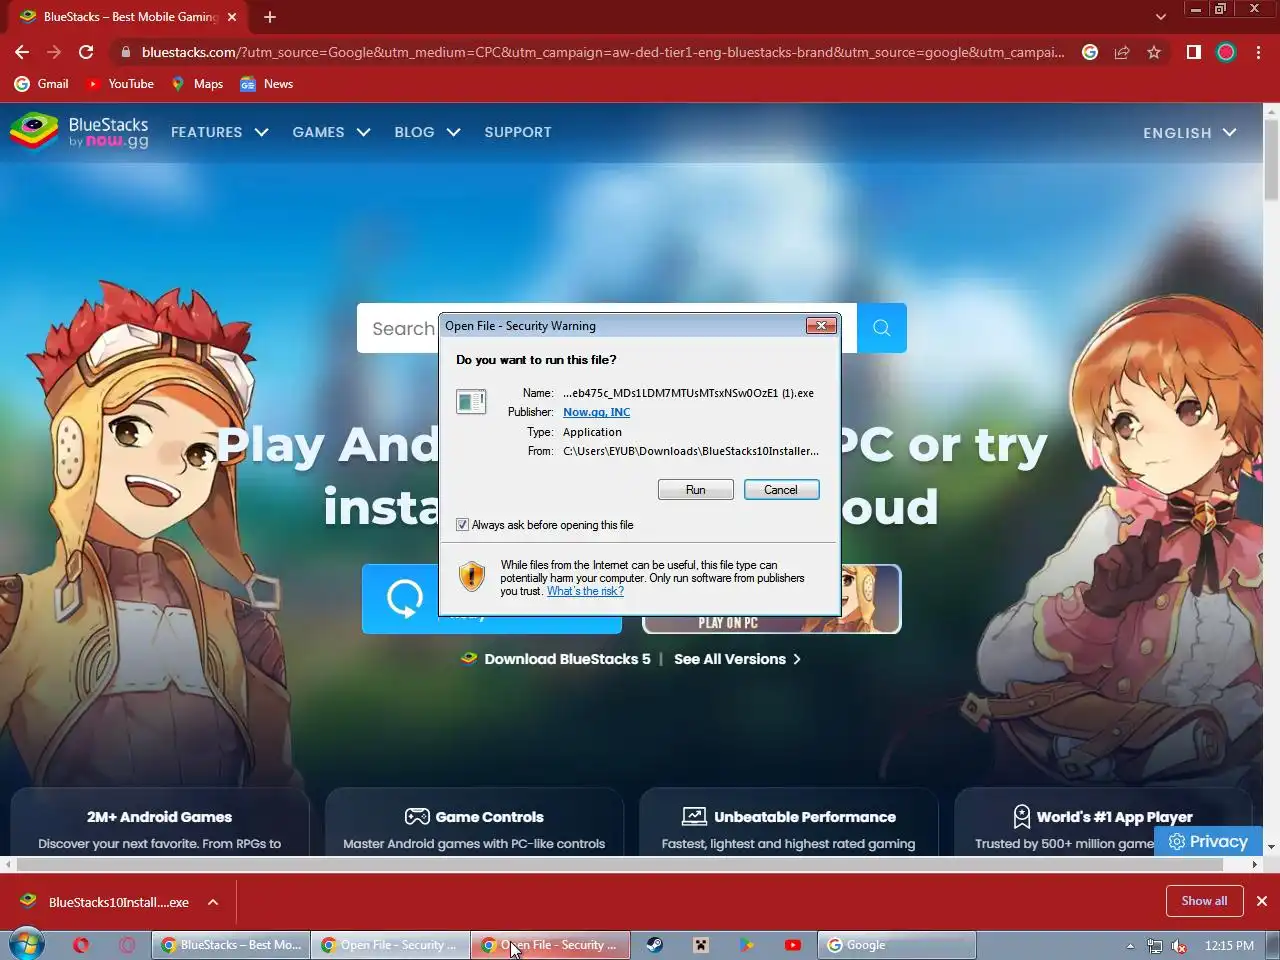Open the Chrome profile avatar
Screen dimensions: 1280x960
[x=1226, y=52]
